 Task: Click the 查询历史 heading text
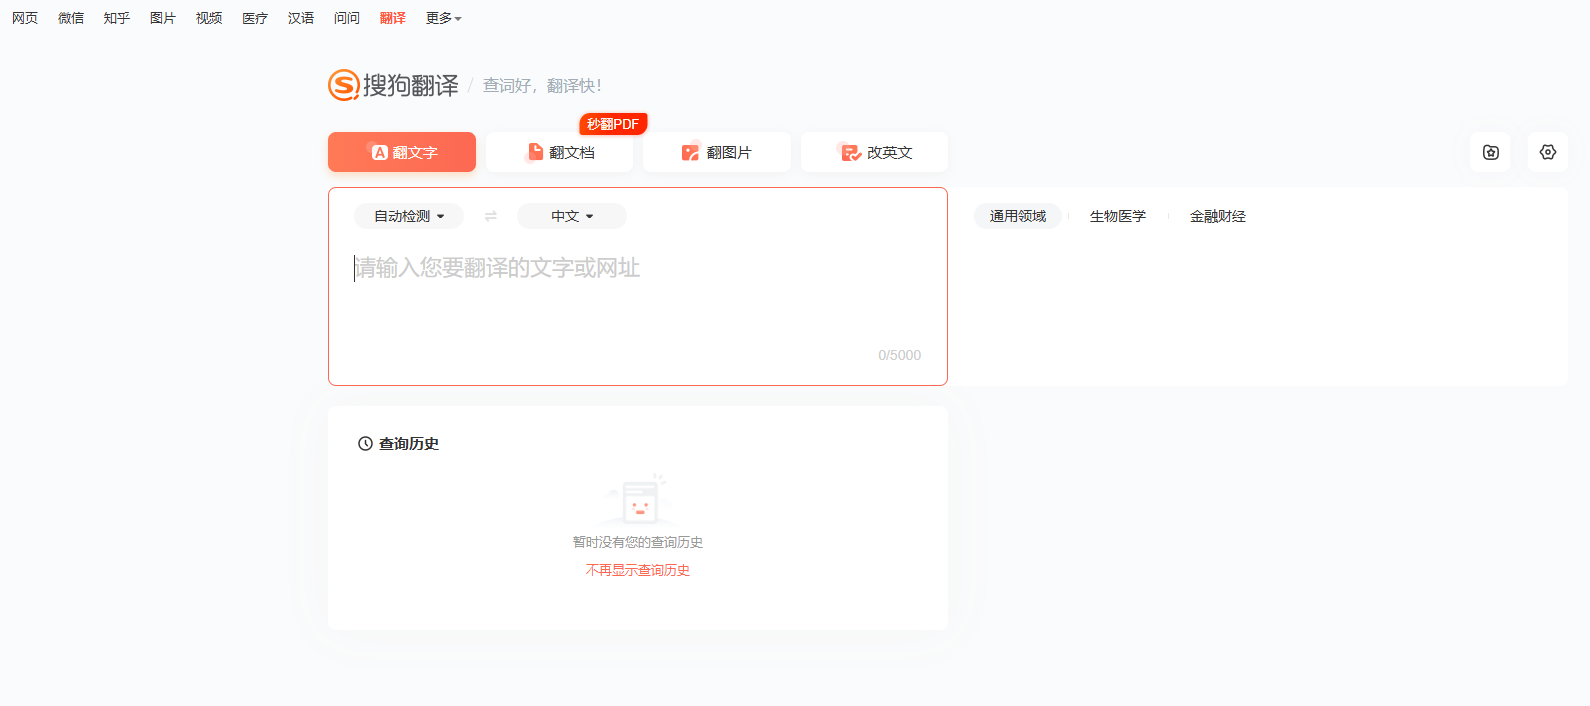click(409, 443)
